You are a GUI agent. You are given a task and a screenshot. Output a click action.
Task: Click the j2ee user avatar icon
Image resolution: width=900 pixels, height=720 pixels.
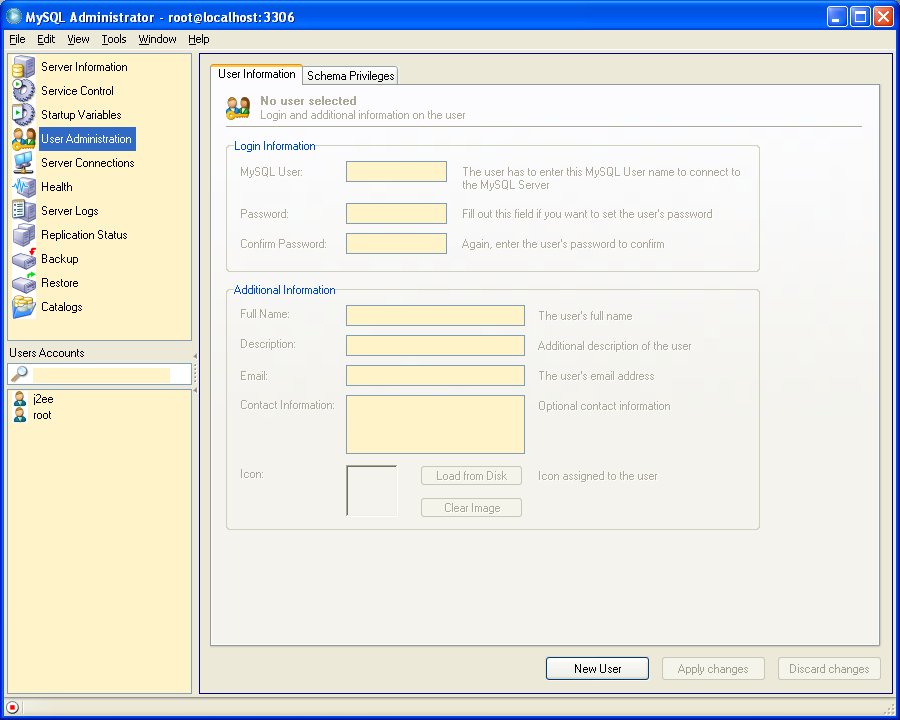click(x=20, y=398)
